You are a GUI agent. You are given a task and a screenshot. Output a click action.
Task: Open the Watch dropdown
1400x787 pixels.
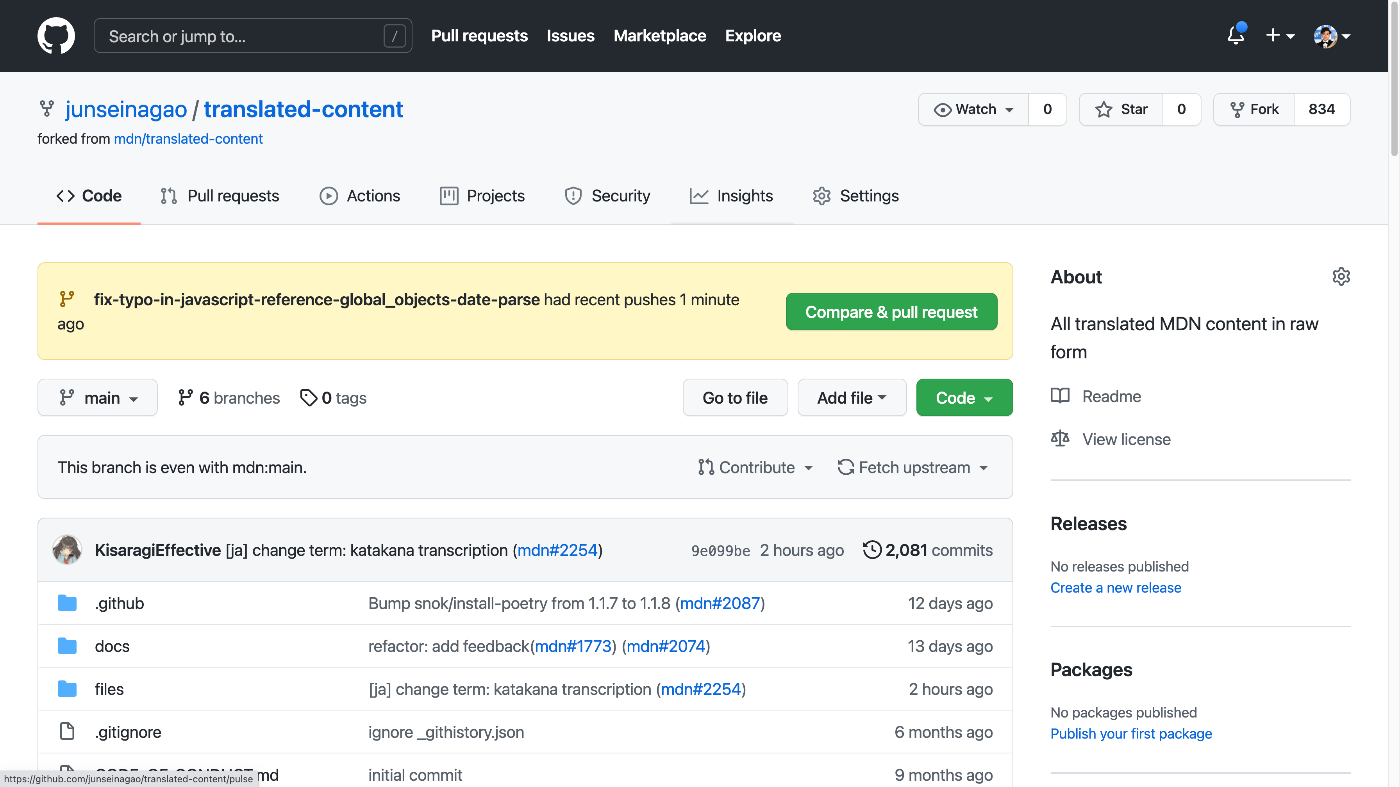(973, 110)
